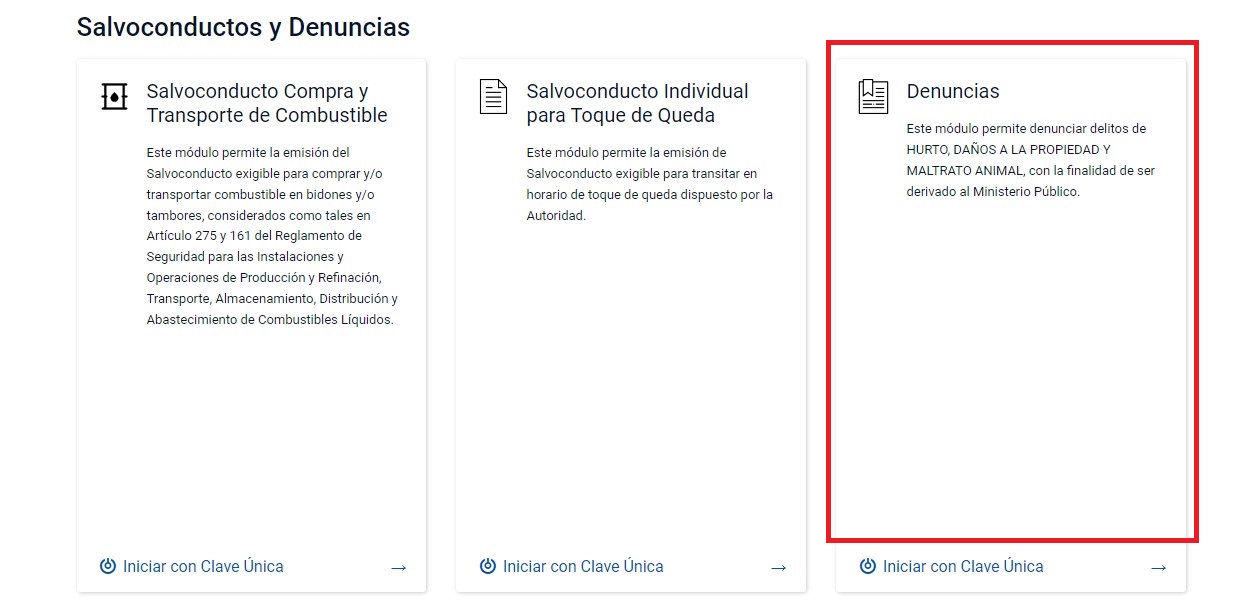Click the fuel barrel icon on Combustible card

tap(114, 96)
